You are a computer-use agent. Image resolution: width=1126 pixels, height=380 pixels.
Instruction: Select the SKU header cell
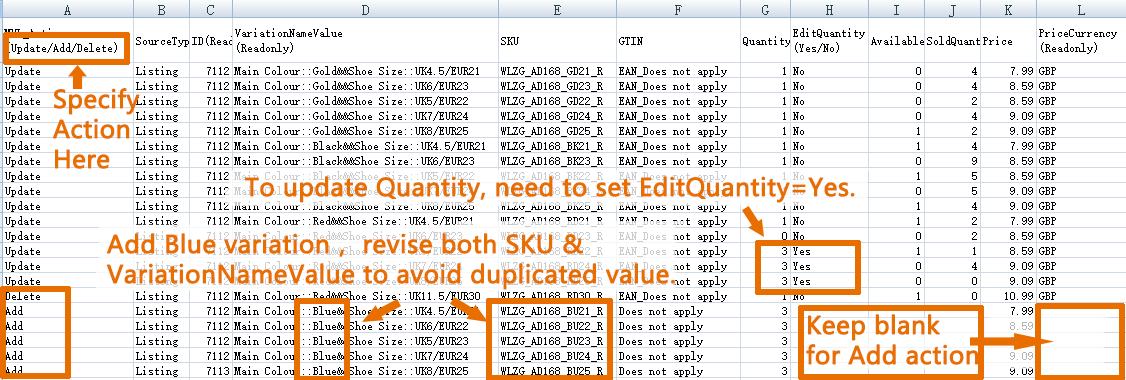(556, 41)
